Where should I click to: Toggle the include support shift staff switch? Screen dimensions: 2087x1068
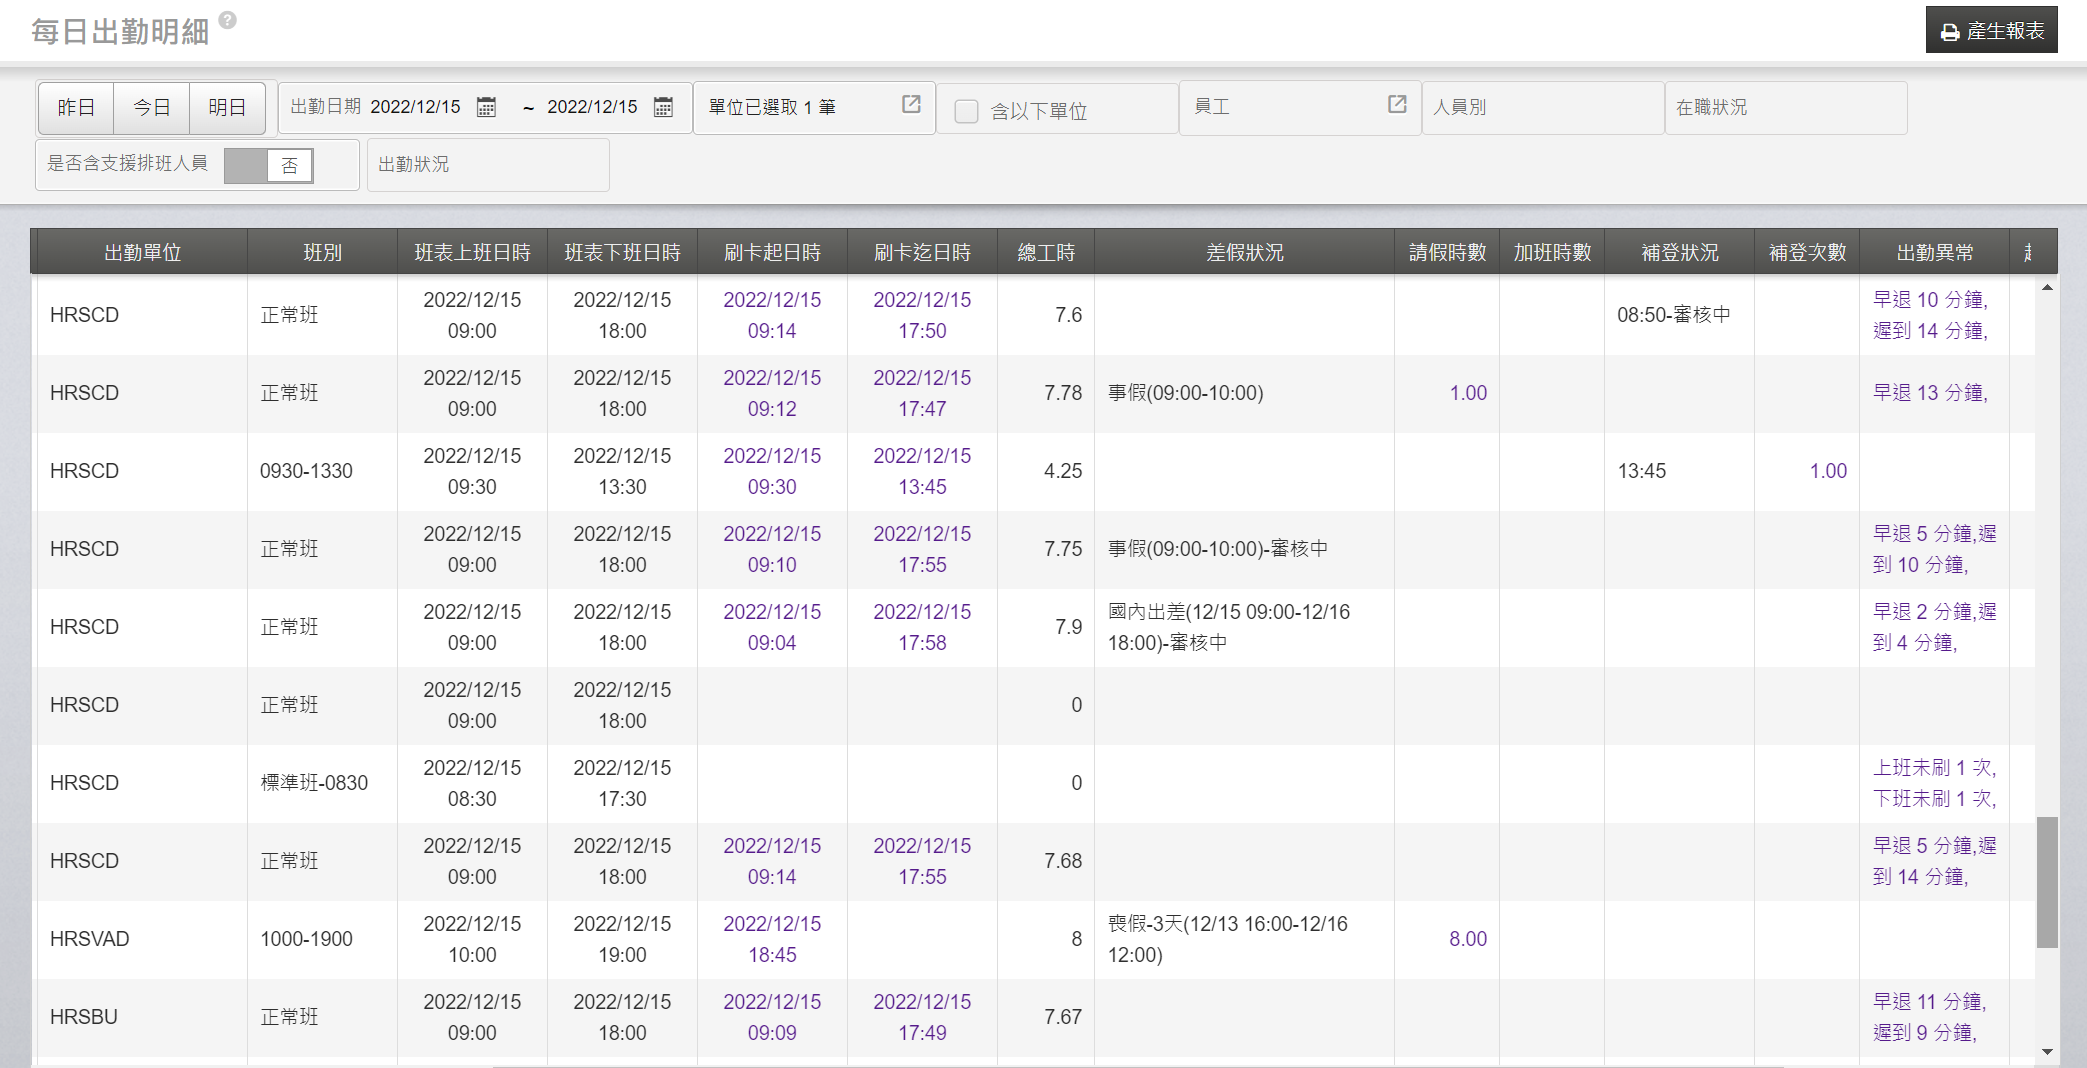(x=268, y=165)
